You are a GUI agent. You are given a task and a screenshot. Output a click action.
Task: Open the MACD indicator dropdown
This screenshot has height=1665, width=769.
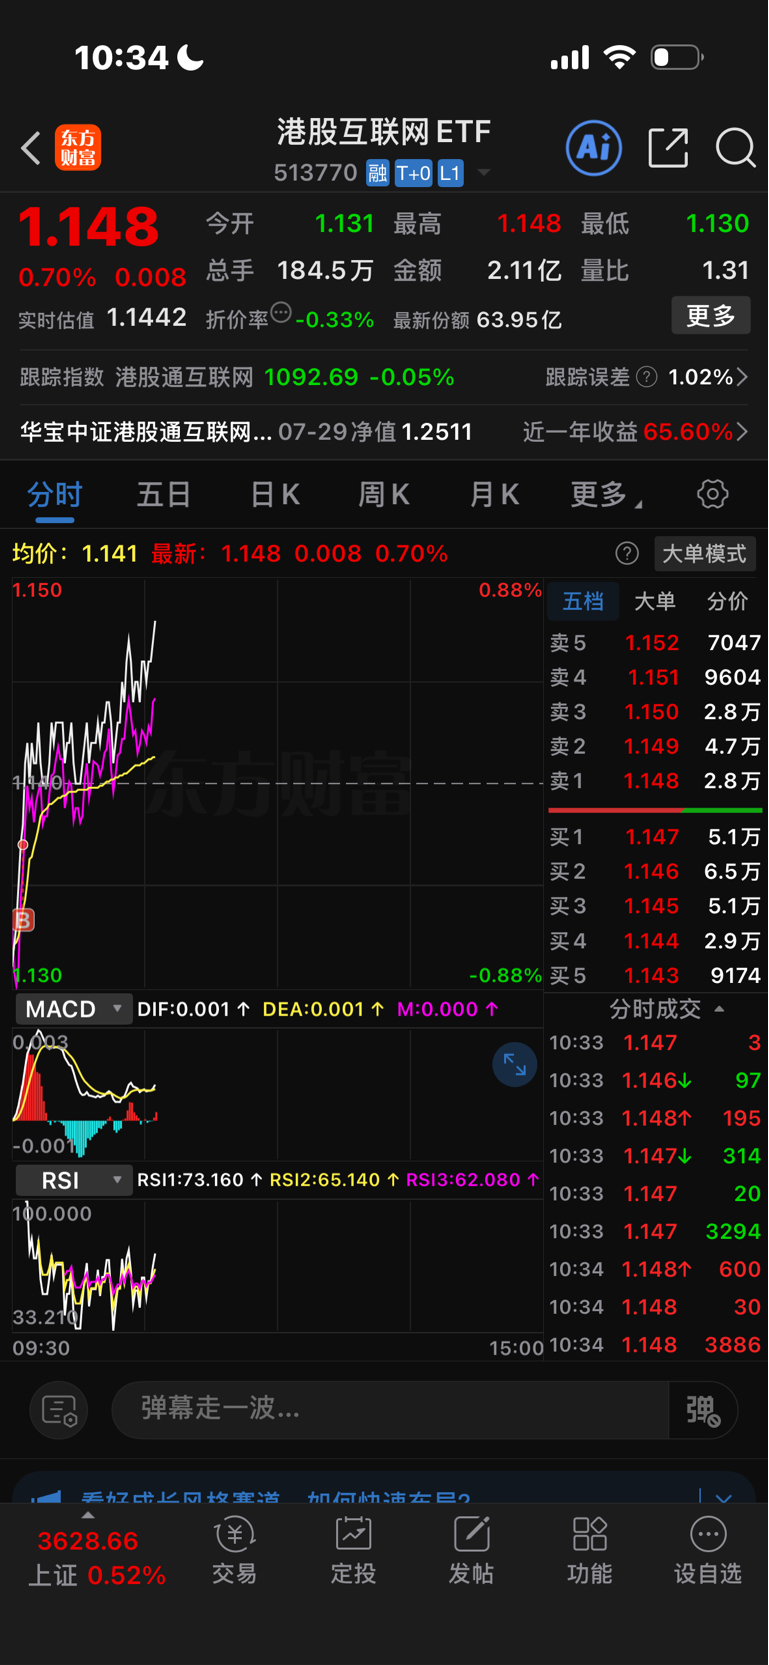[x=73, y=1009]
